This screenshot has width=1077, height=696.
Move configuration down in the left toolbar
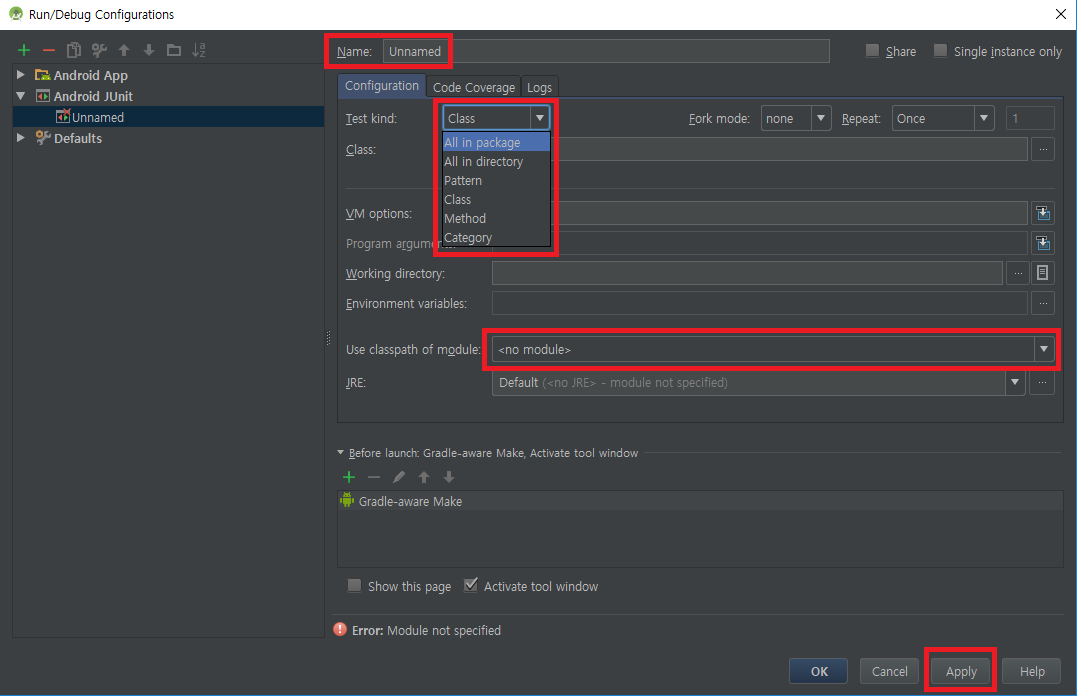(x=149, y=50)
